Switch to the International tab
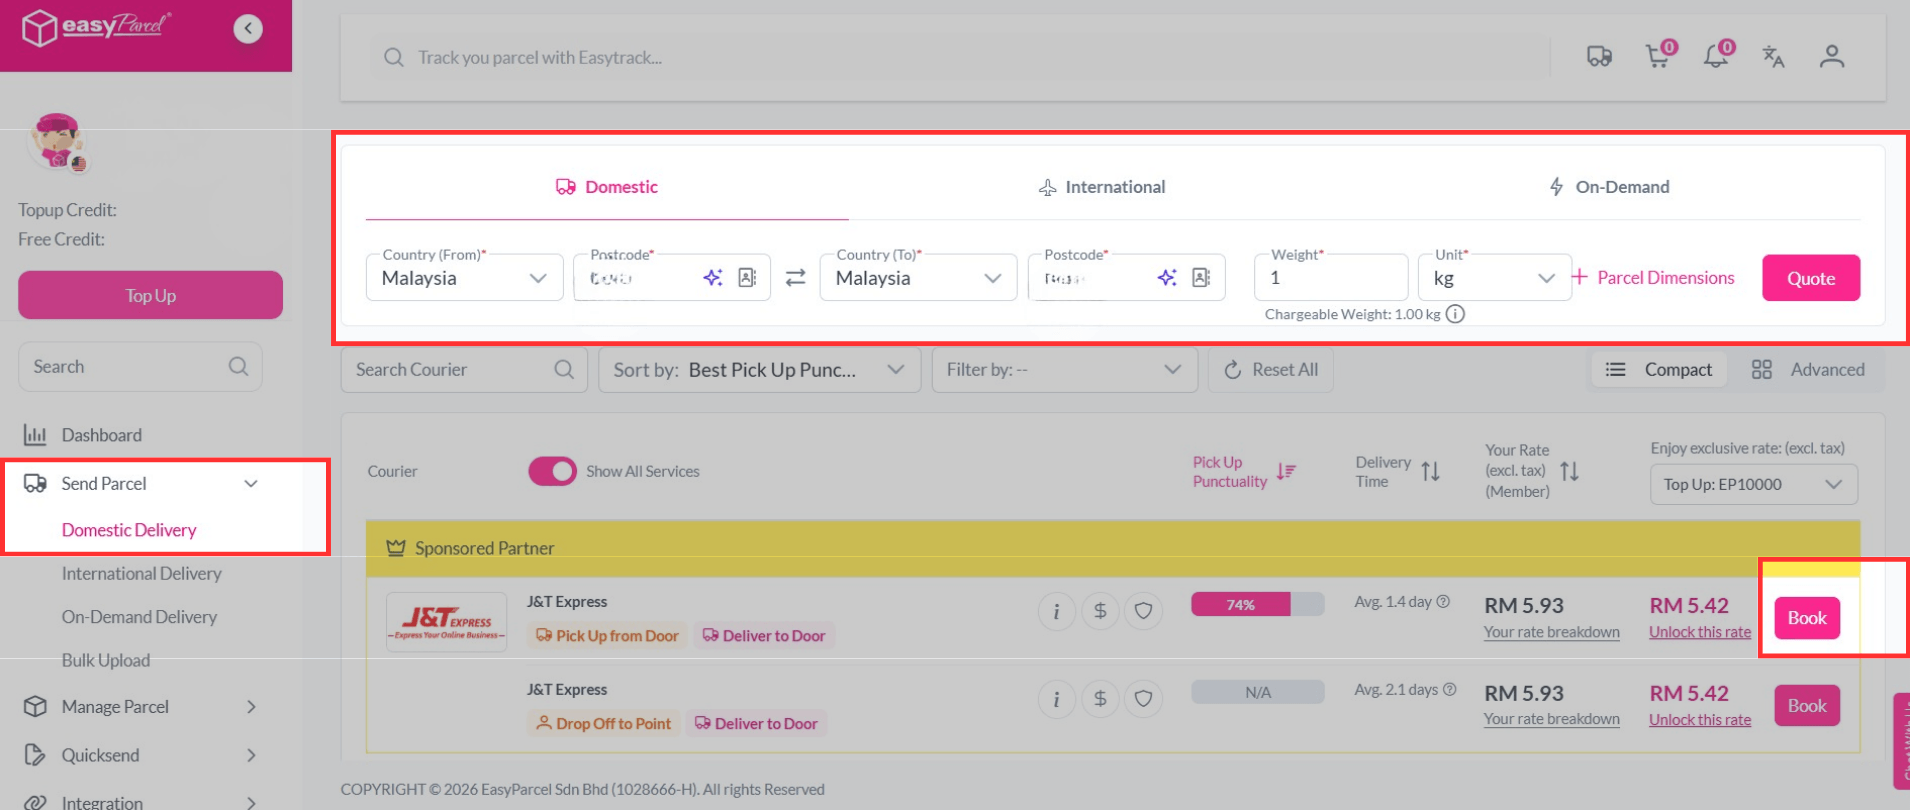 [x=1102, y=187]
